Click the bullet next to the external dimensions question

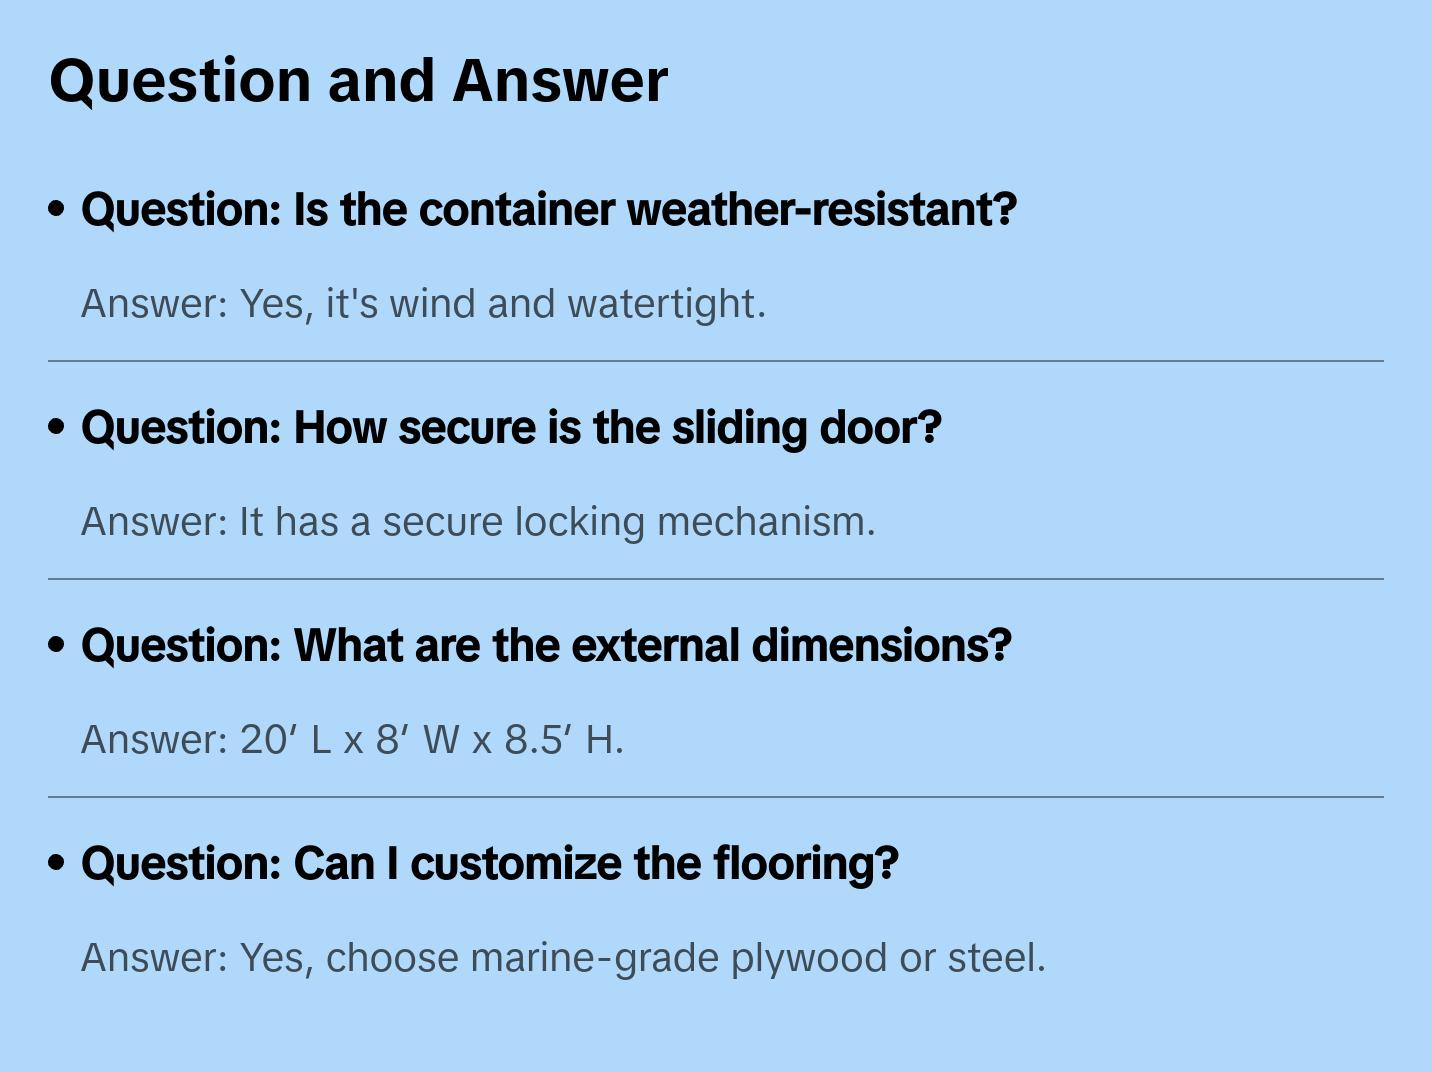point(57,646)
